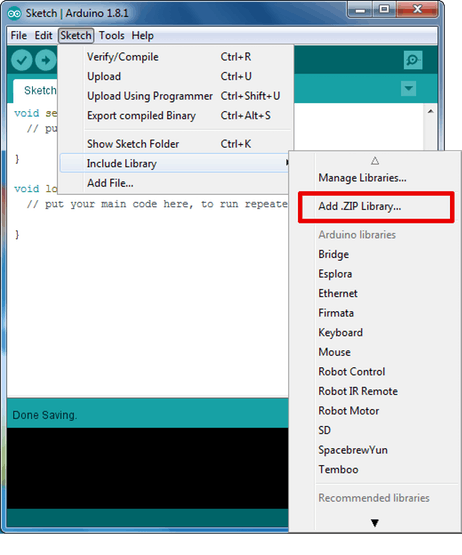
Task: Open the tab options dropdown arrow
Action: point(408,88)
